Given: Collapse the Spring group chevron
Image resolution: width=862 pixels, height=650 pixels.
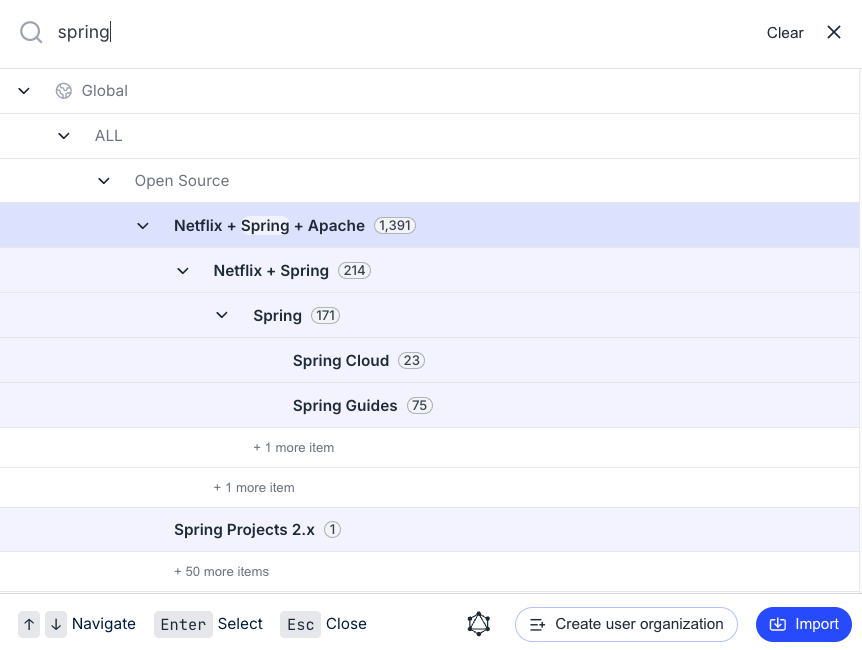Looking at the screenshot, I should pyautogui.click(x=222, y=316).
